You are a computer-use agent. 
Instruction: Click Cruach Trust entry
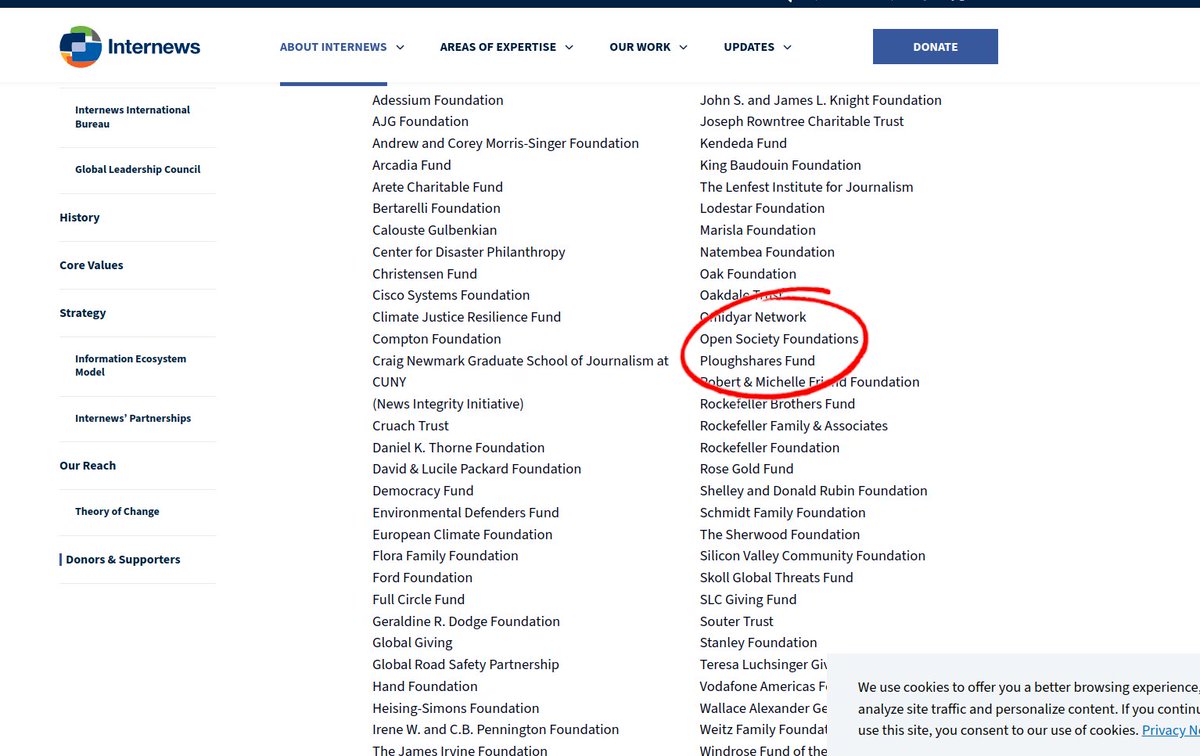(x=411, y=426)
